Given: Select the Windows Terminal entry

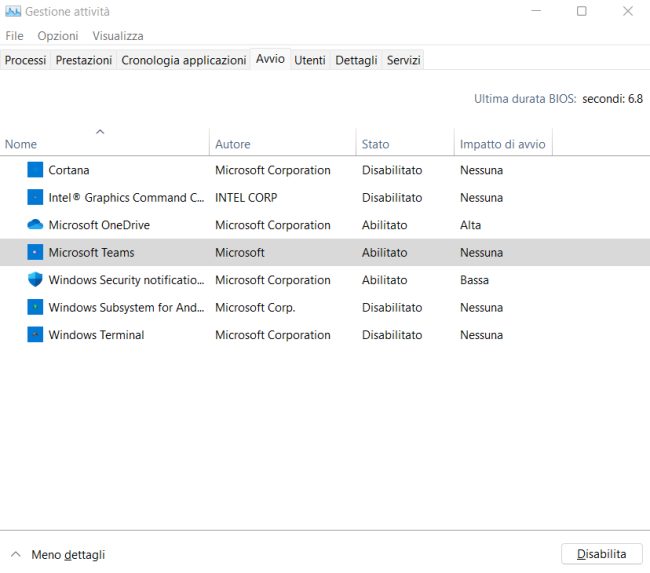Looking at the screenshot, I should [96, 335].
